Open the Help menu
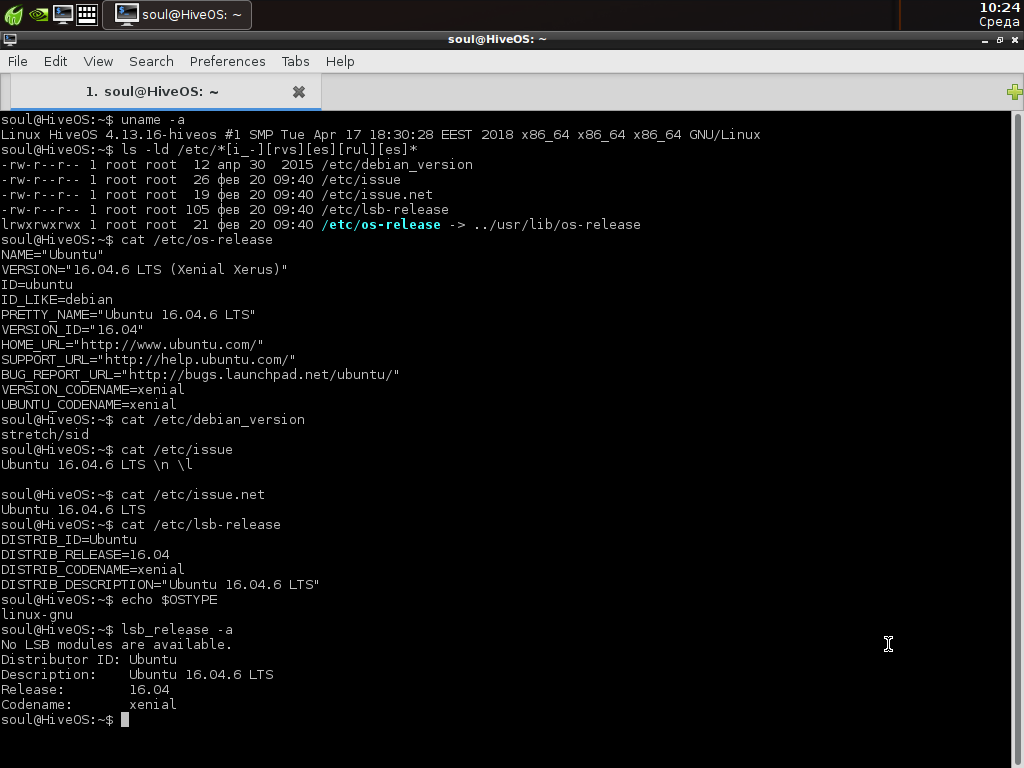The height and width of the screenshot is (768, 1024). (340, 61)
